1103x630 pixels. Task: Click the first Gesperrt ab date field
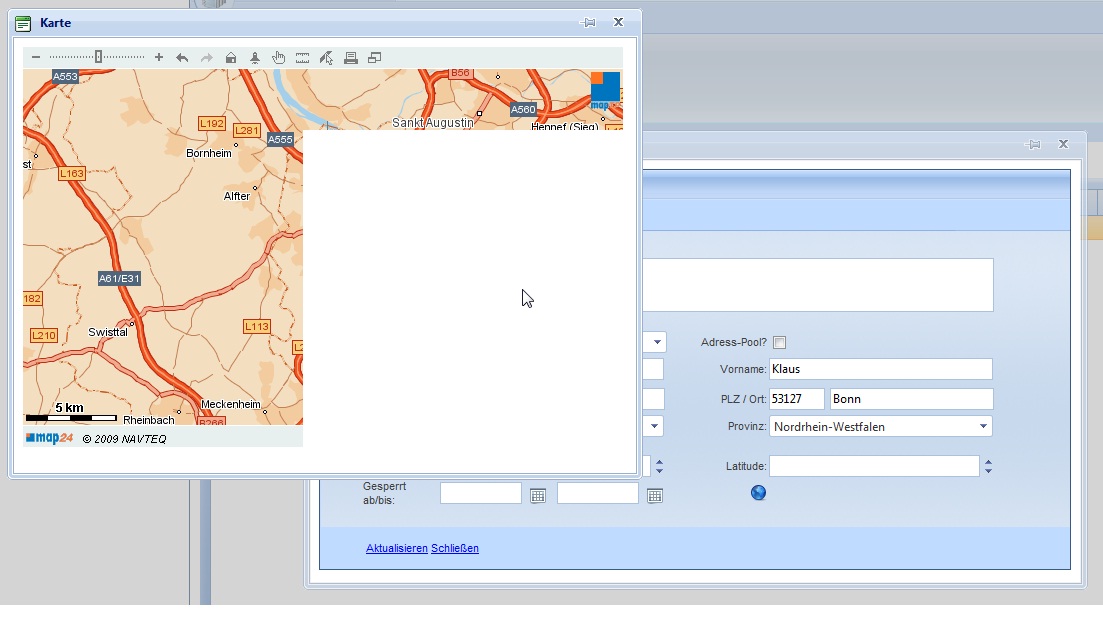click(x=480, y=493)
